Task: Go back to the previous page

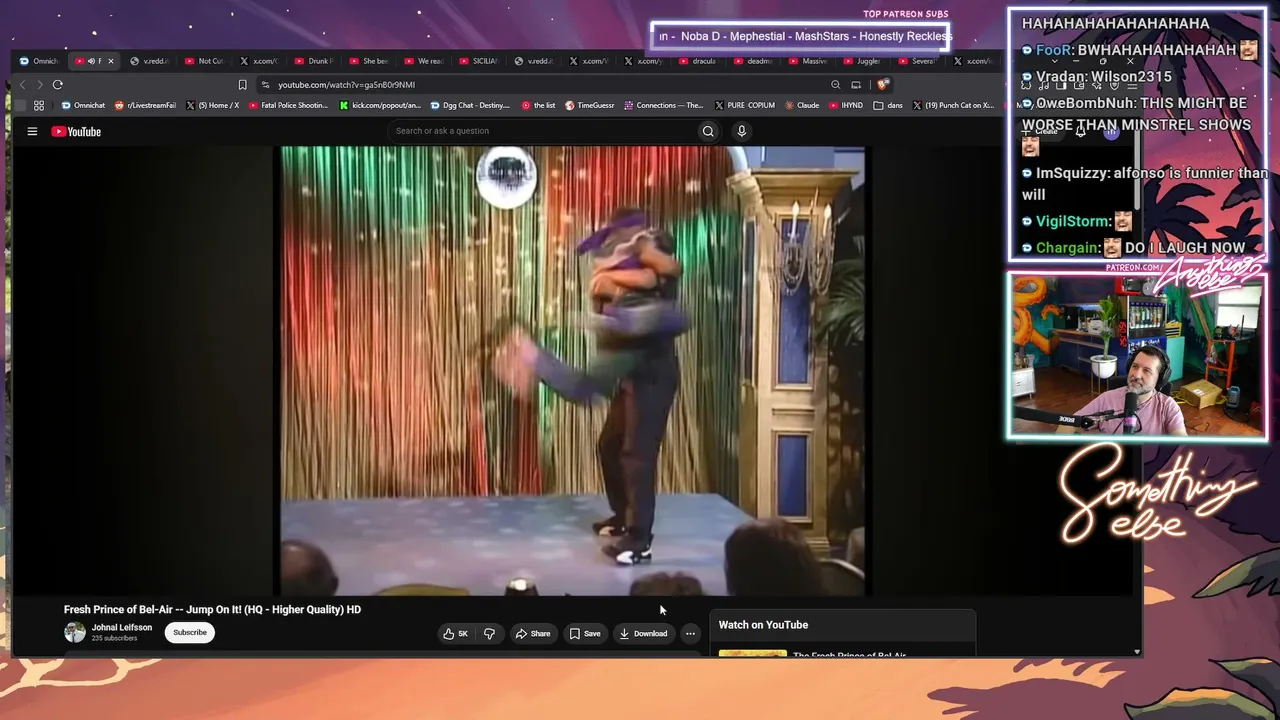Action: [x=22, y=85]
